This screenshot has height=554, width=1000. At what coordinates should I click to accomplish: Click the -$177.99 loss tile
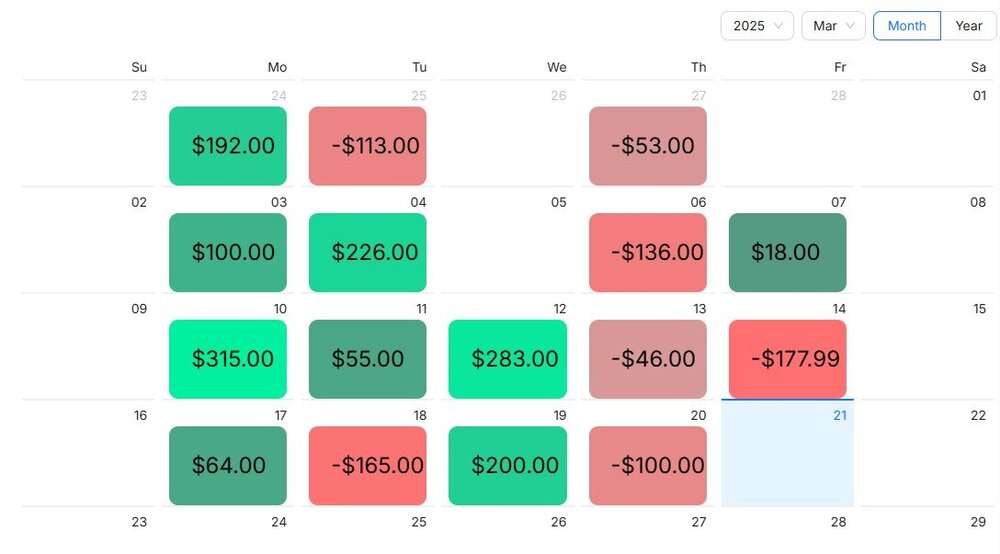click(x=788, y=359)
